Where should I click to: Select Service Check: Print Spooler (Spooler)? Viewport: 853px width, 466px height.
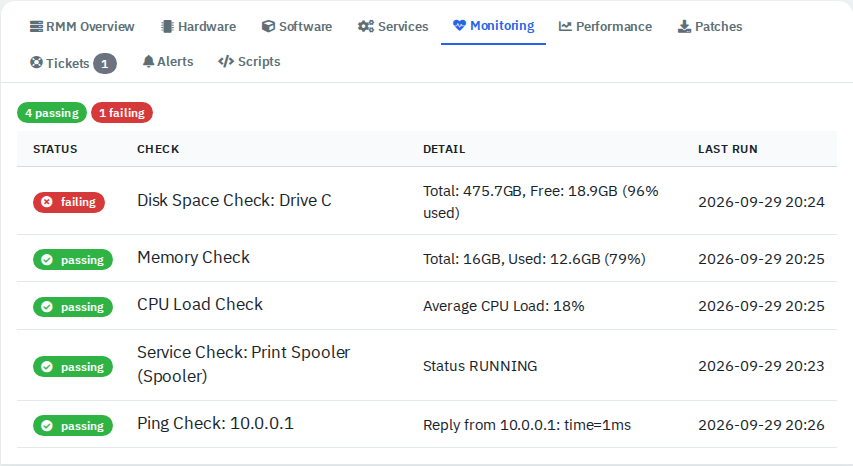tap(243, 364)
